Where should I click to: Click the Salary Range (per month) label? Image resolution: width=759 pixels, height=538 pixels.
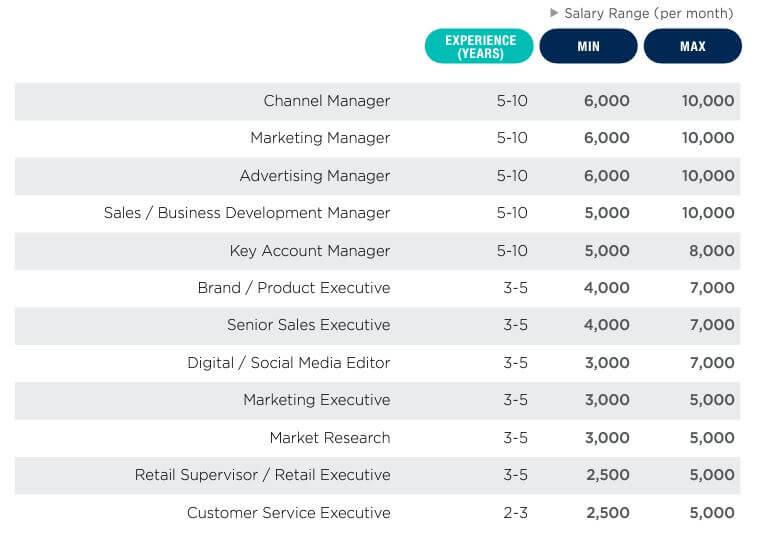648,14
